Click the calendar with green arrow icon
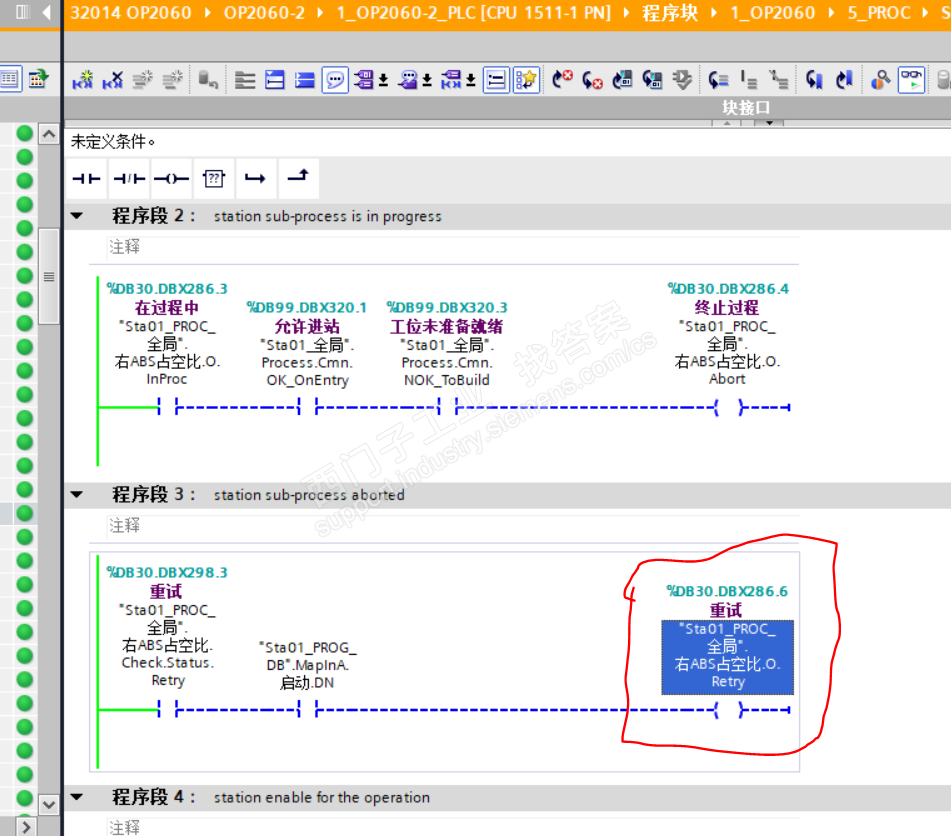This screenshot has height=836, width=951. pyautogui.click(x=38, y=79)
